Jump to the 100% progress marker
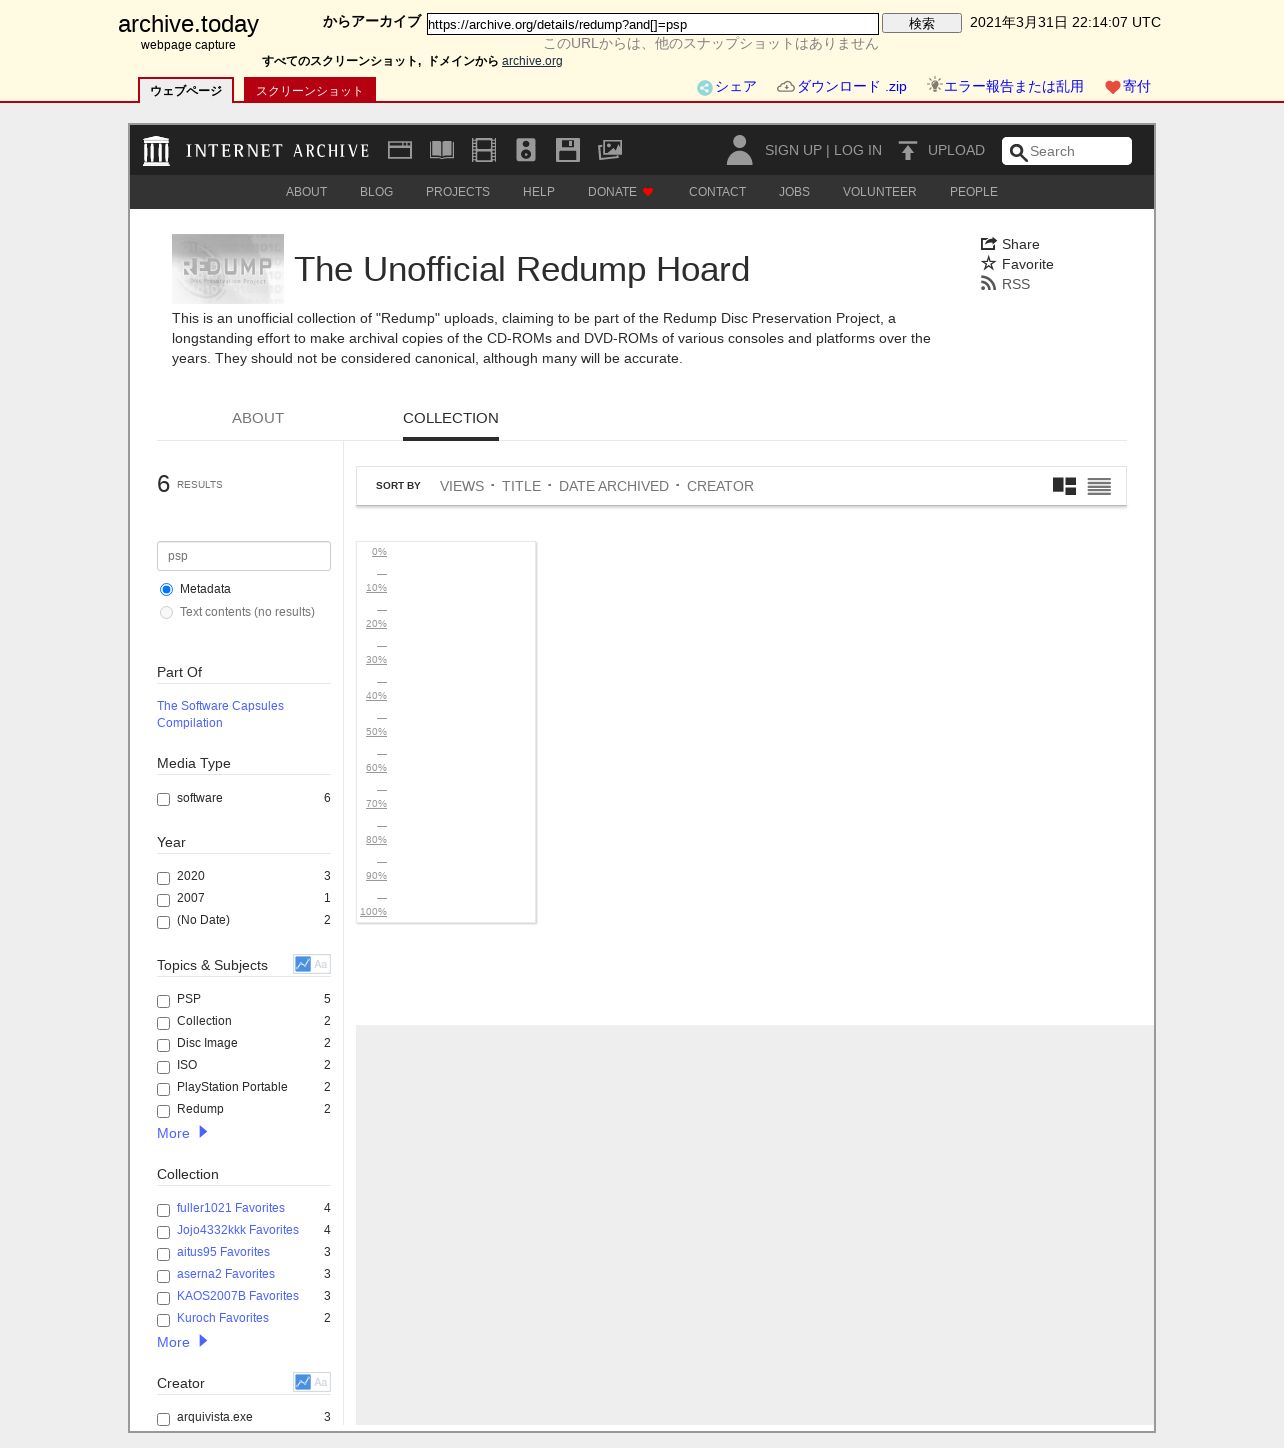This screenshot has width=1284, height=1448. click(x=373, y=912)
